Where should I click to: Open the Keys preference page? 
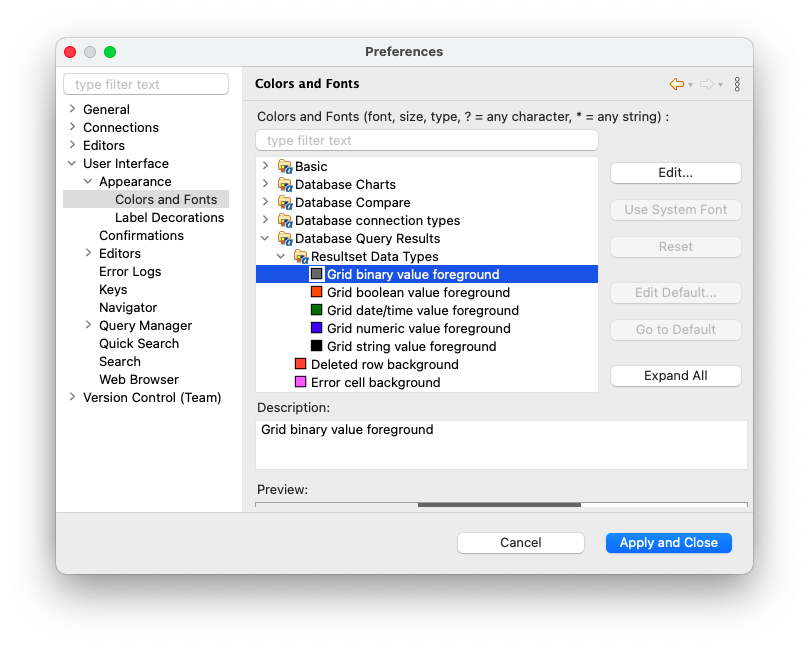[x=113, y=290]
